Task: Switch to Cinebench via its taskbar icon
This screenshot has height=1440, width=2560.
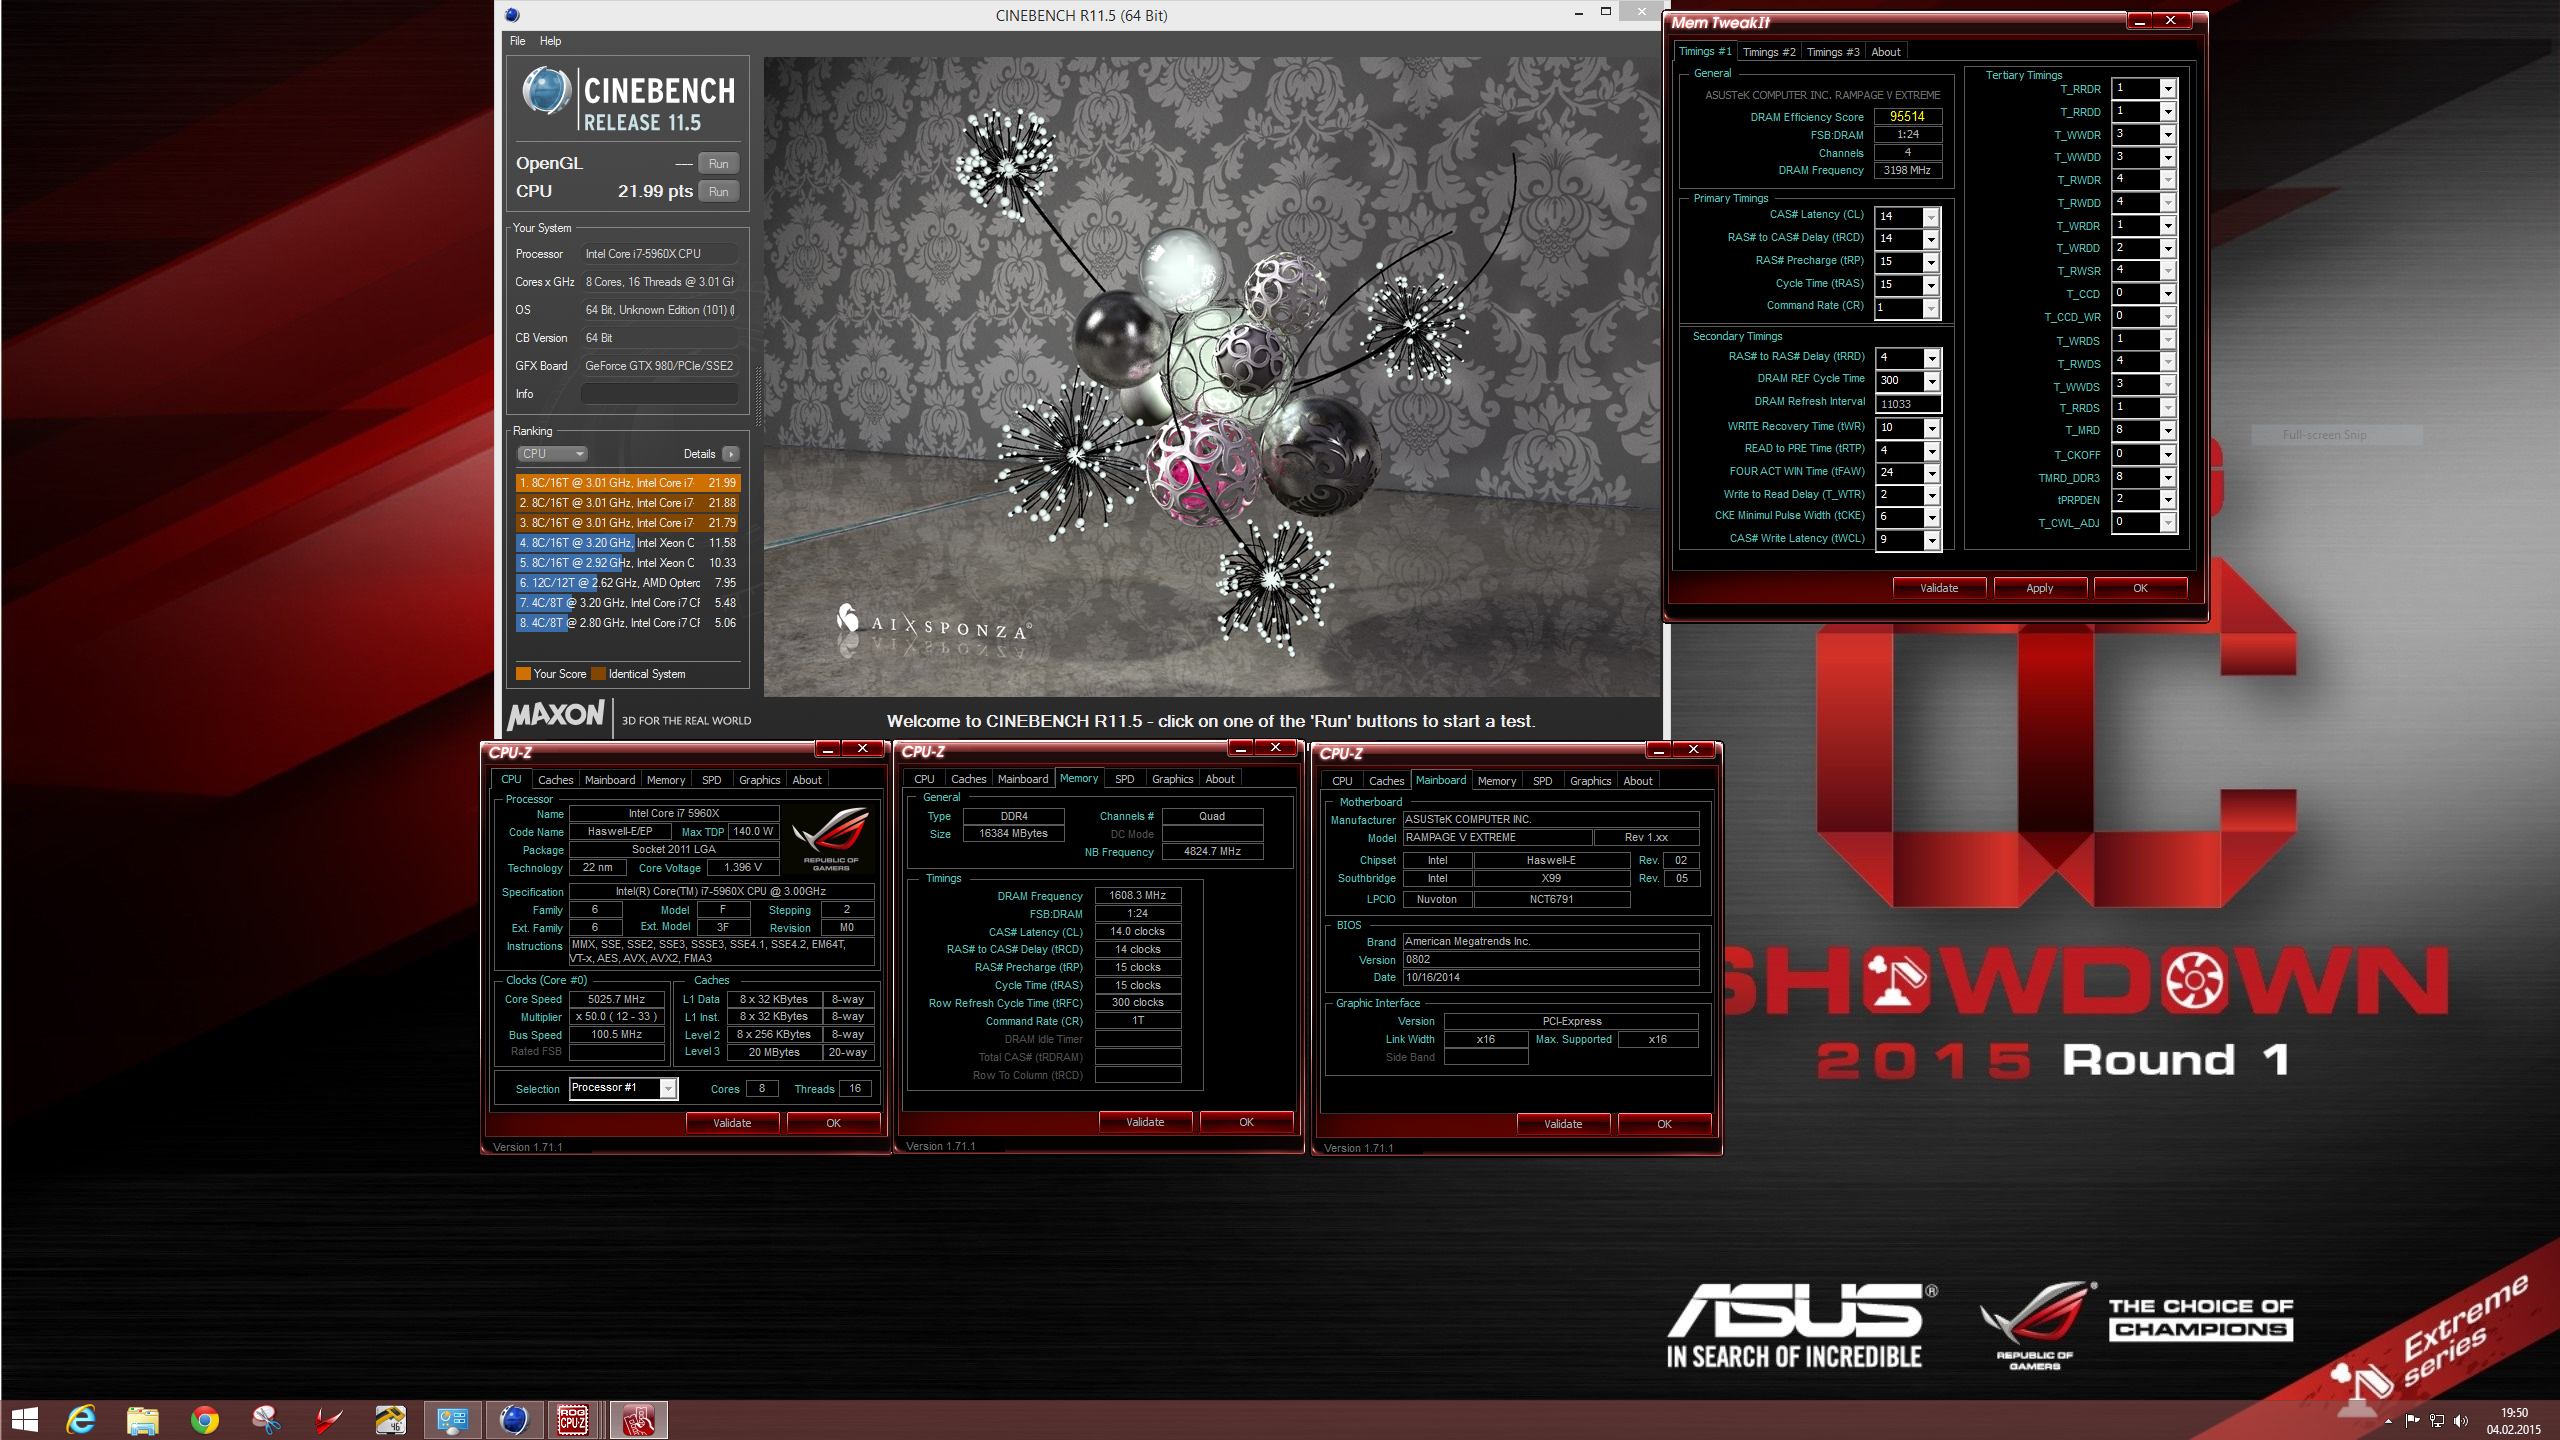Action: point(514,1419)
